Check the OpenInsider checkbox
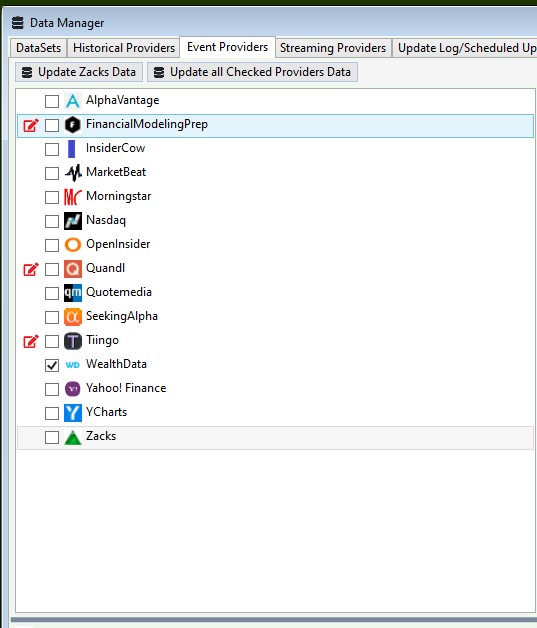 52,246
